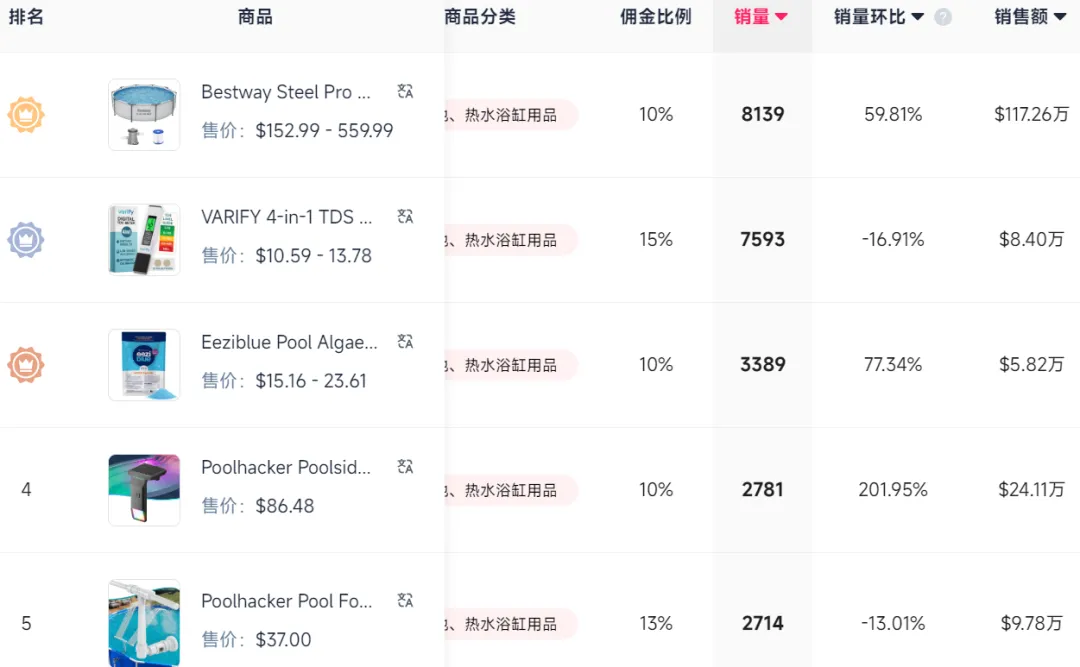Sort by 销售额 column arrow
The width and height of the screenshot is (1080, 667).
1060,17
